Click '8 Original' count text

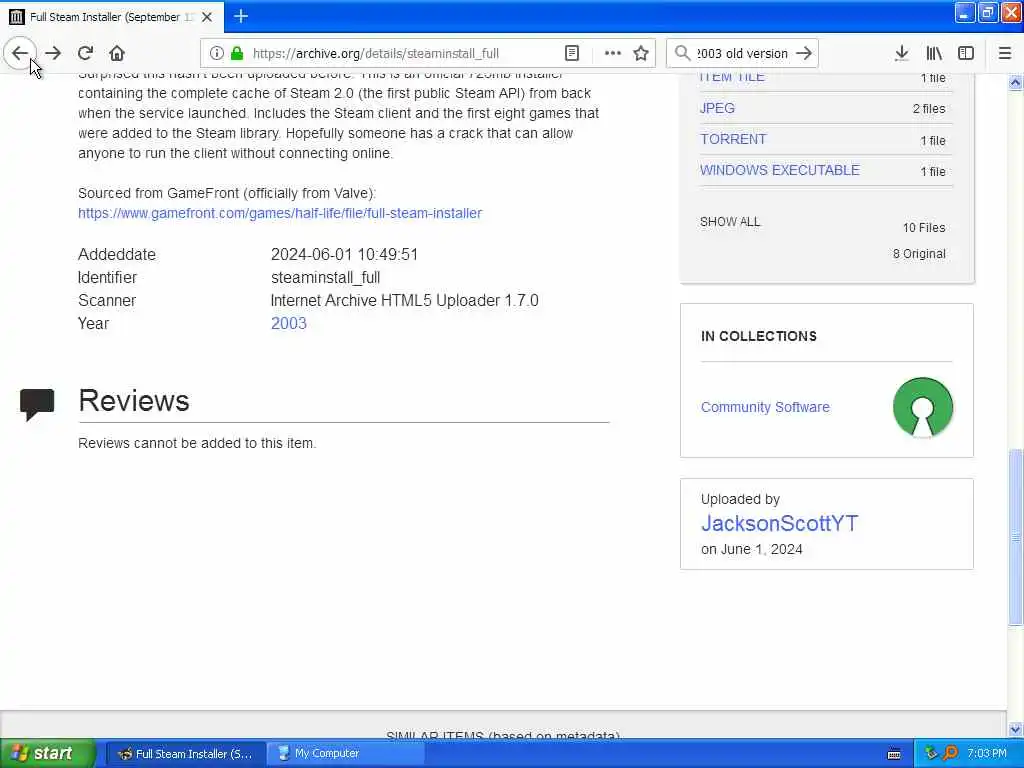[x=919, y=253]
